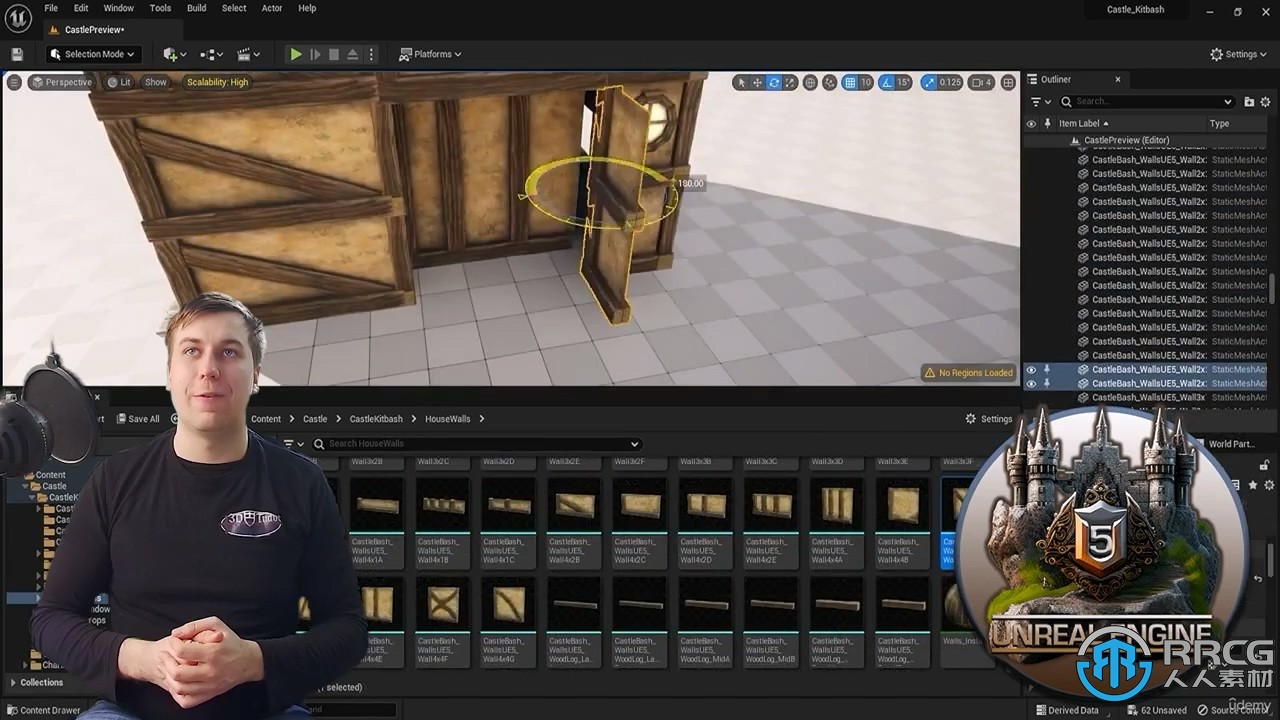Open the Tools menu

click(160, 8)
